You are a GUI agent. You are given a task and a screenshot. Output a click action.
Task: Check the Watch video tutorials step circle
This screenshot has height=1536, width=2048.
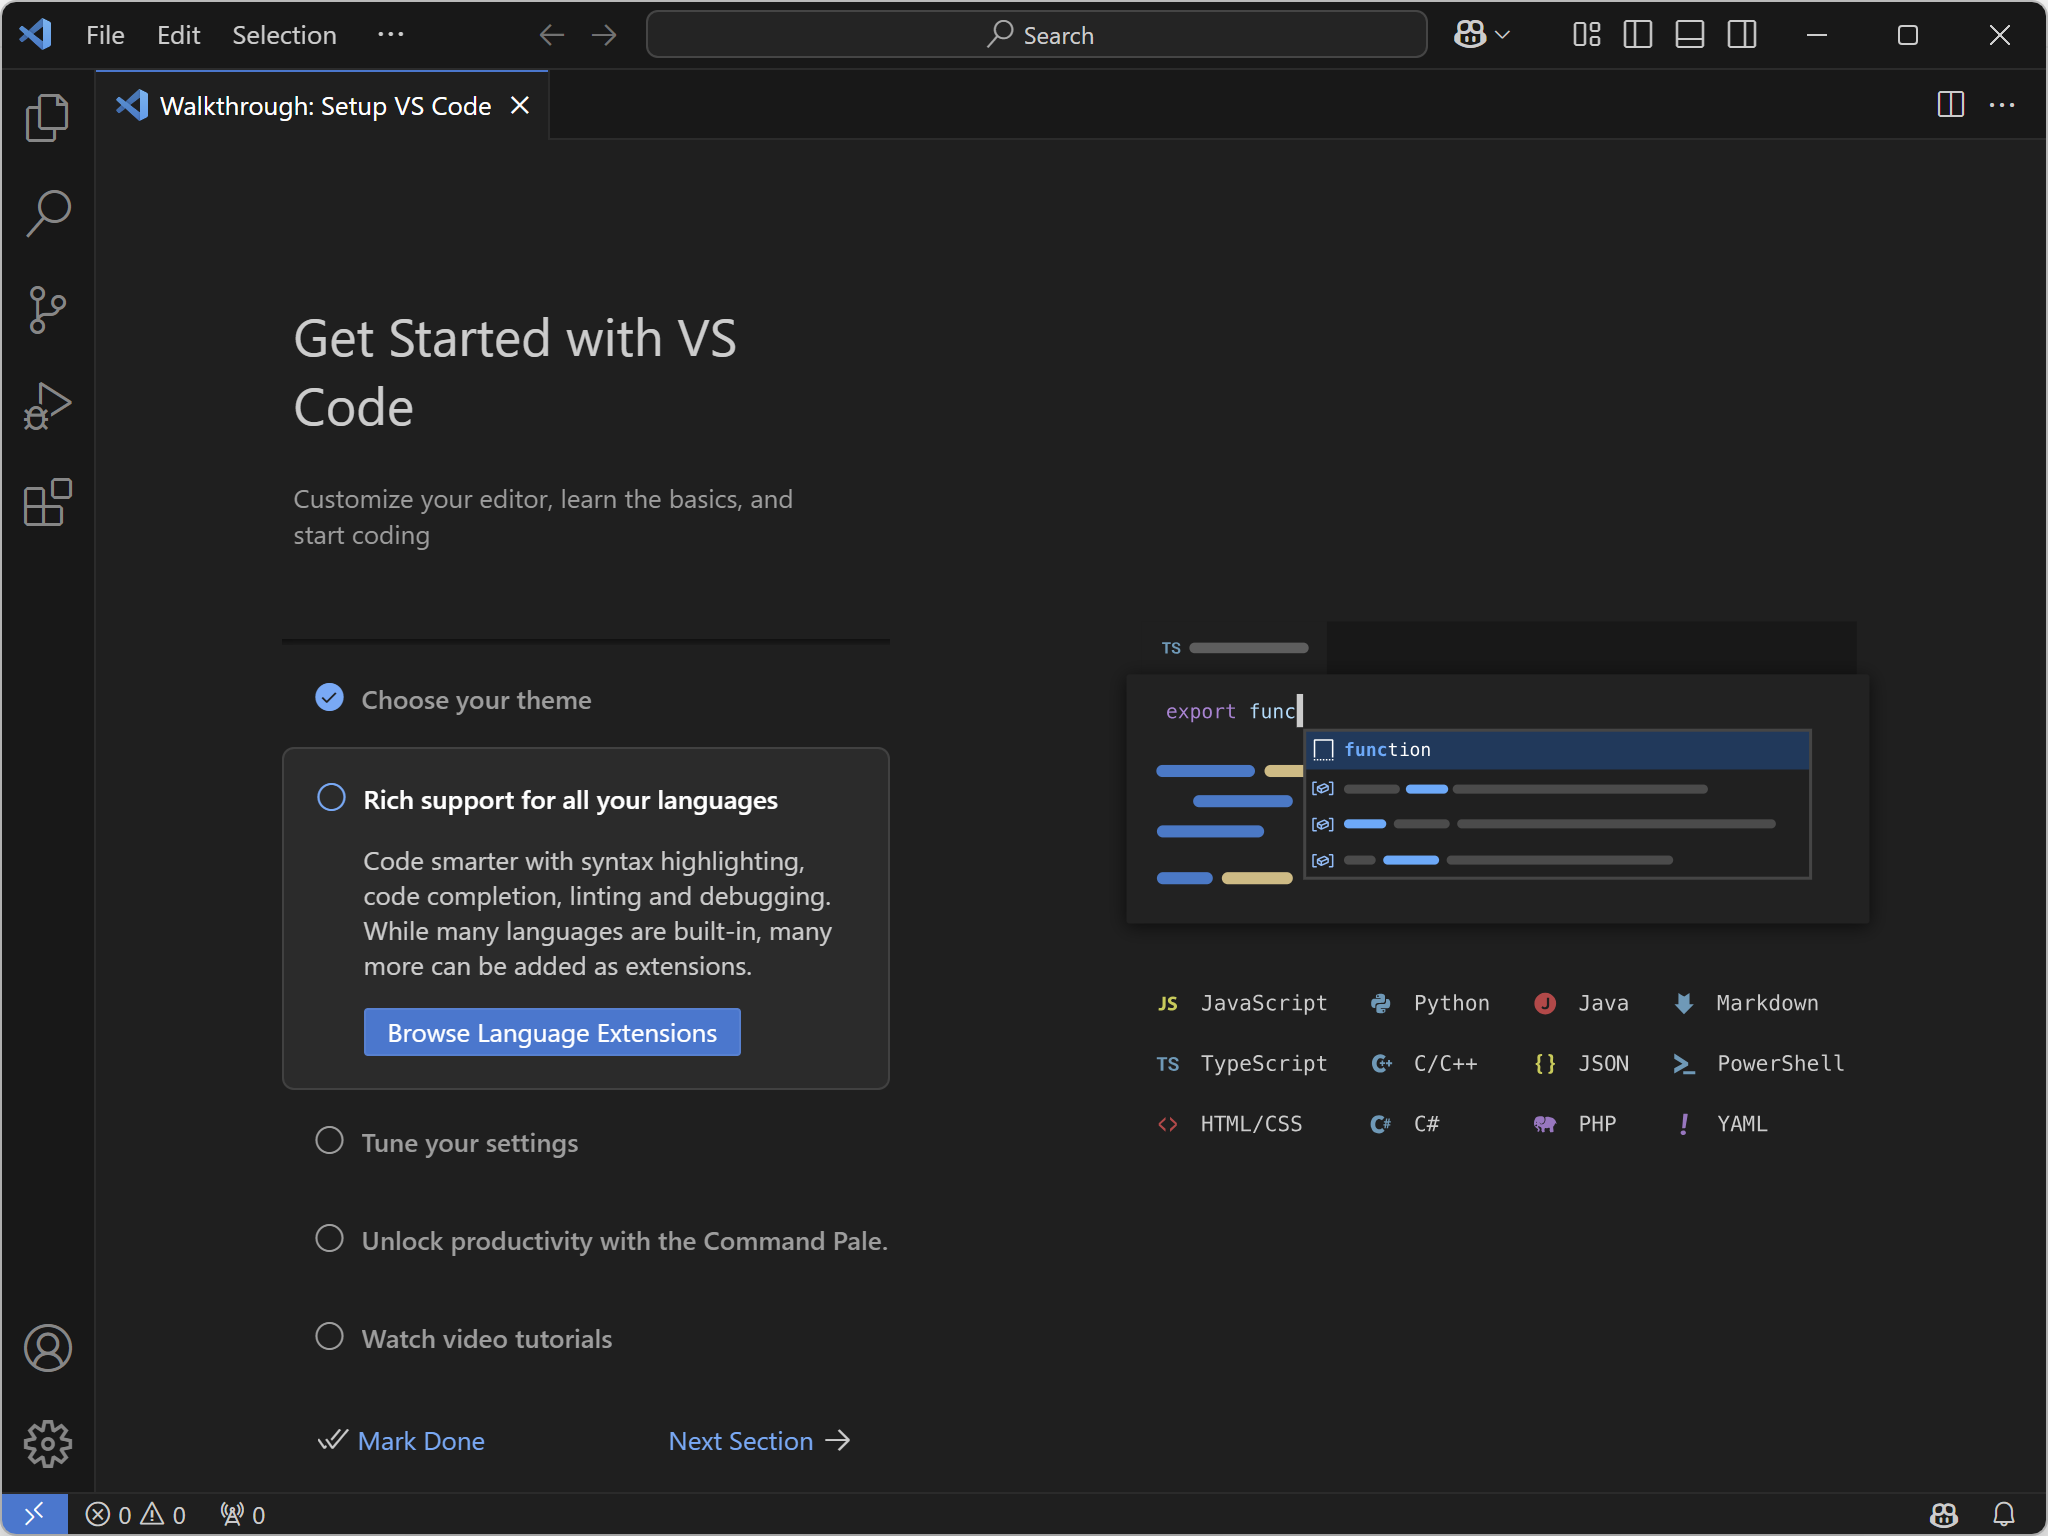tap(329, 1337)
